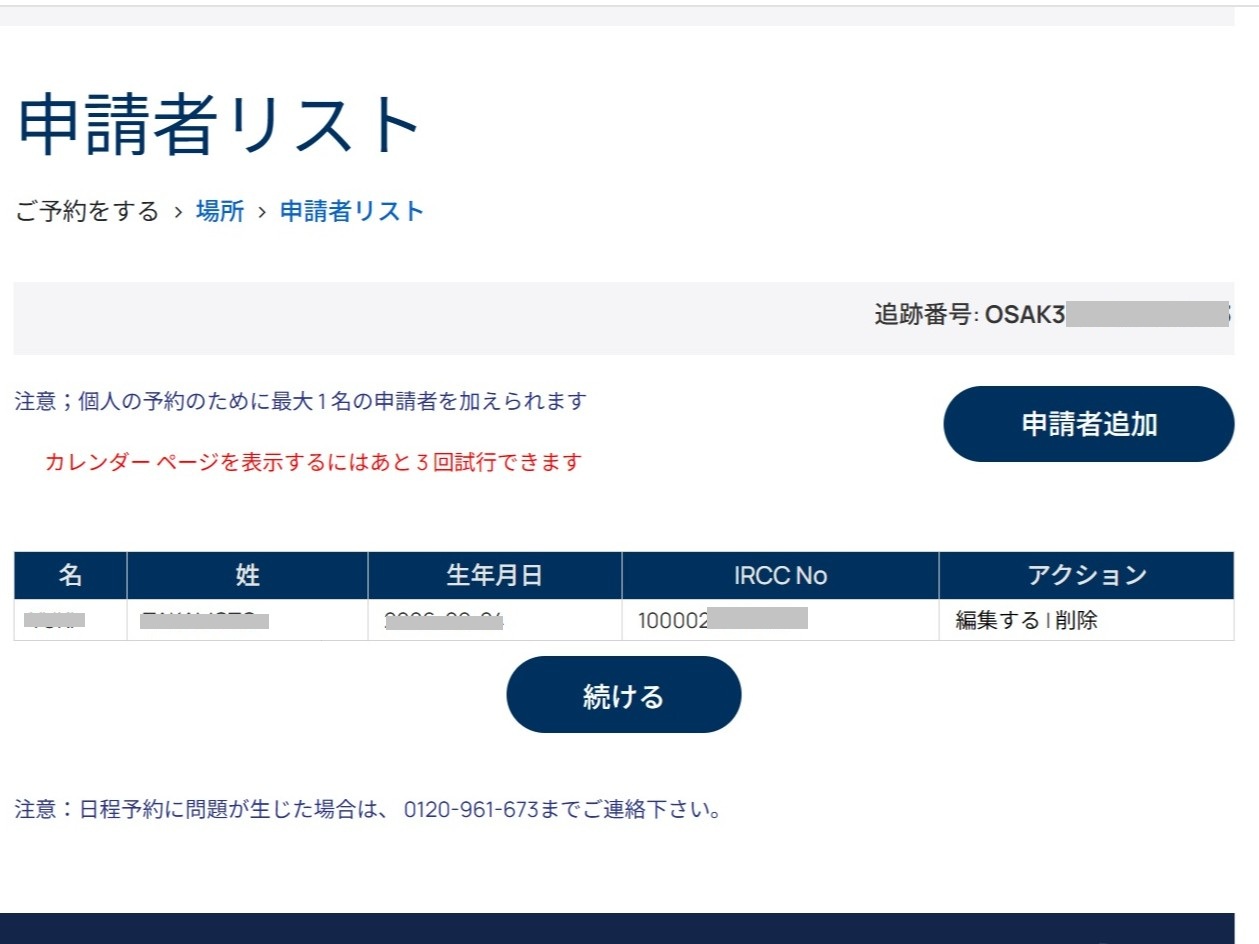Select the birth date cell in applicant row

(x=444, y=620)
